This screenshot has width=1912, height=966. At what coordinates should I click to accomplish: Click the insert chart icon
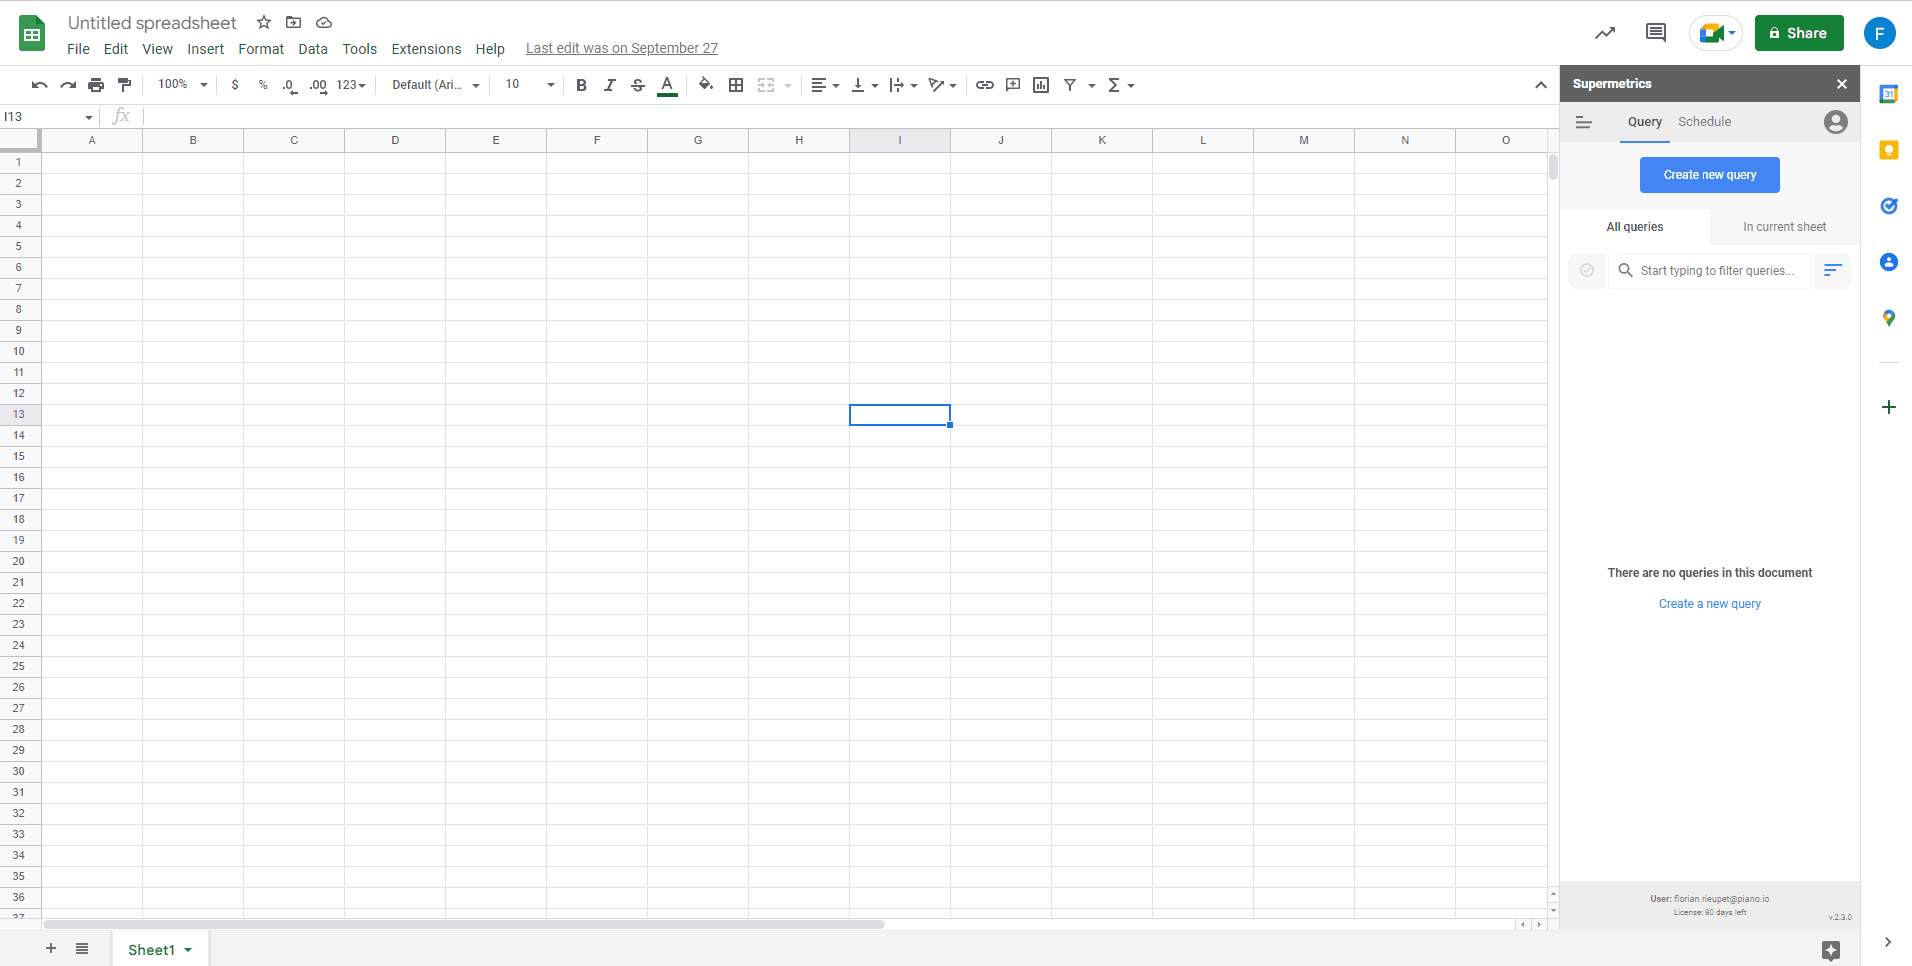pos(1041,85)
